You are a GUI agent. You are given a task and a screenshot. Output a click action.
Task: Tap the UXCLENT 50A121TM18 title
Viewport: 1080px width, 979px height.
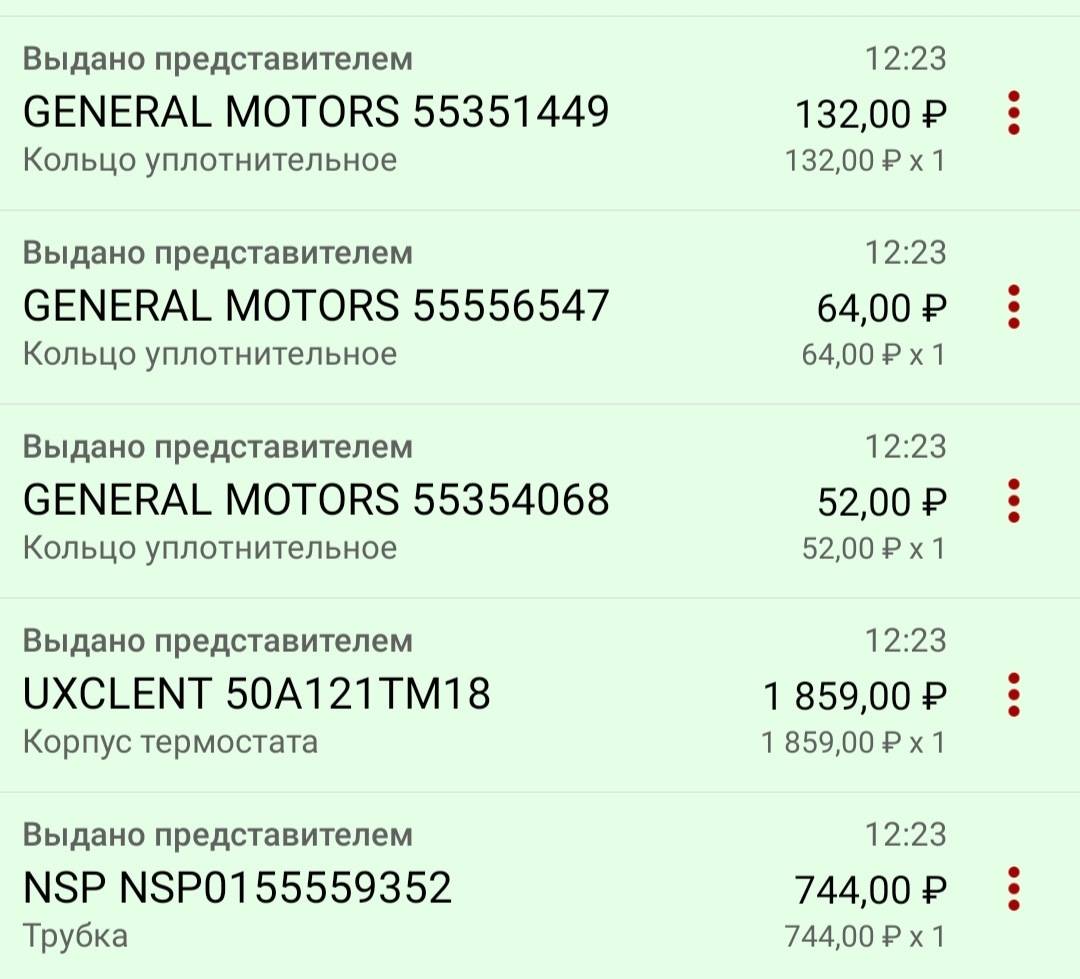256,695
